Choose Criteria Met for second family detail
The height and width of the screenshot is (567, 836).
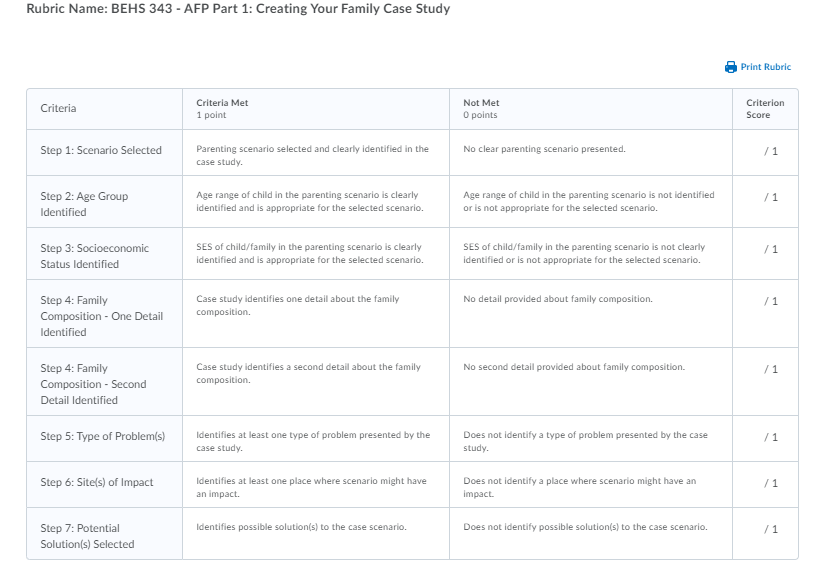(x=316, y=381)
